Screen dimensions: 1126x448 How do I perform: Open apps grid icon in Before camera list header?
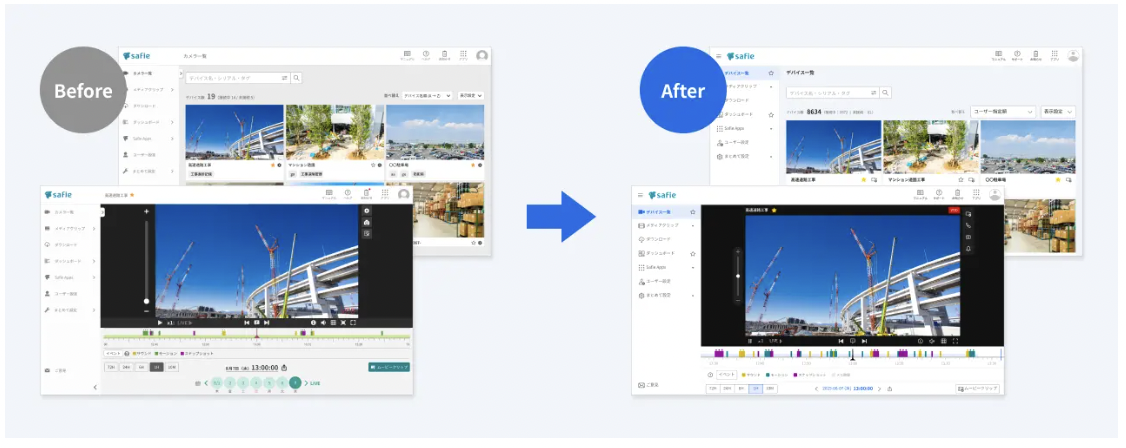click(463, 54)
